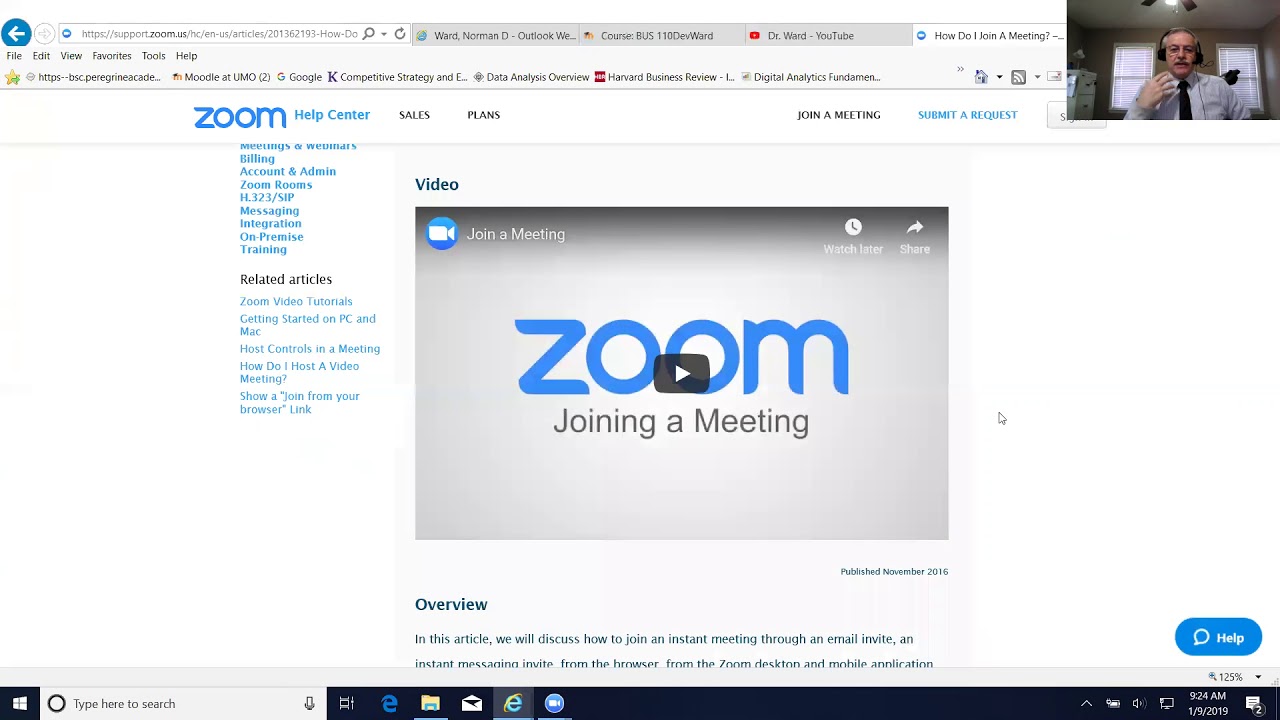The image size is (1280, 720).
Task: Open Digital Analytics Fundamentals bookmark
Action: [x=811, y=77]
